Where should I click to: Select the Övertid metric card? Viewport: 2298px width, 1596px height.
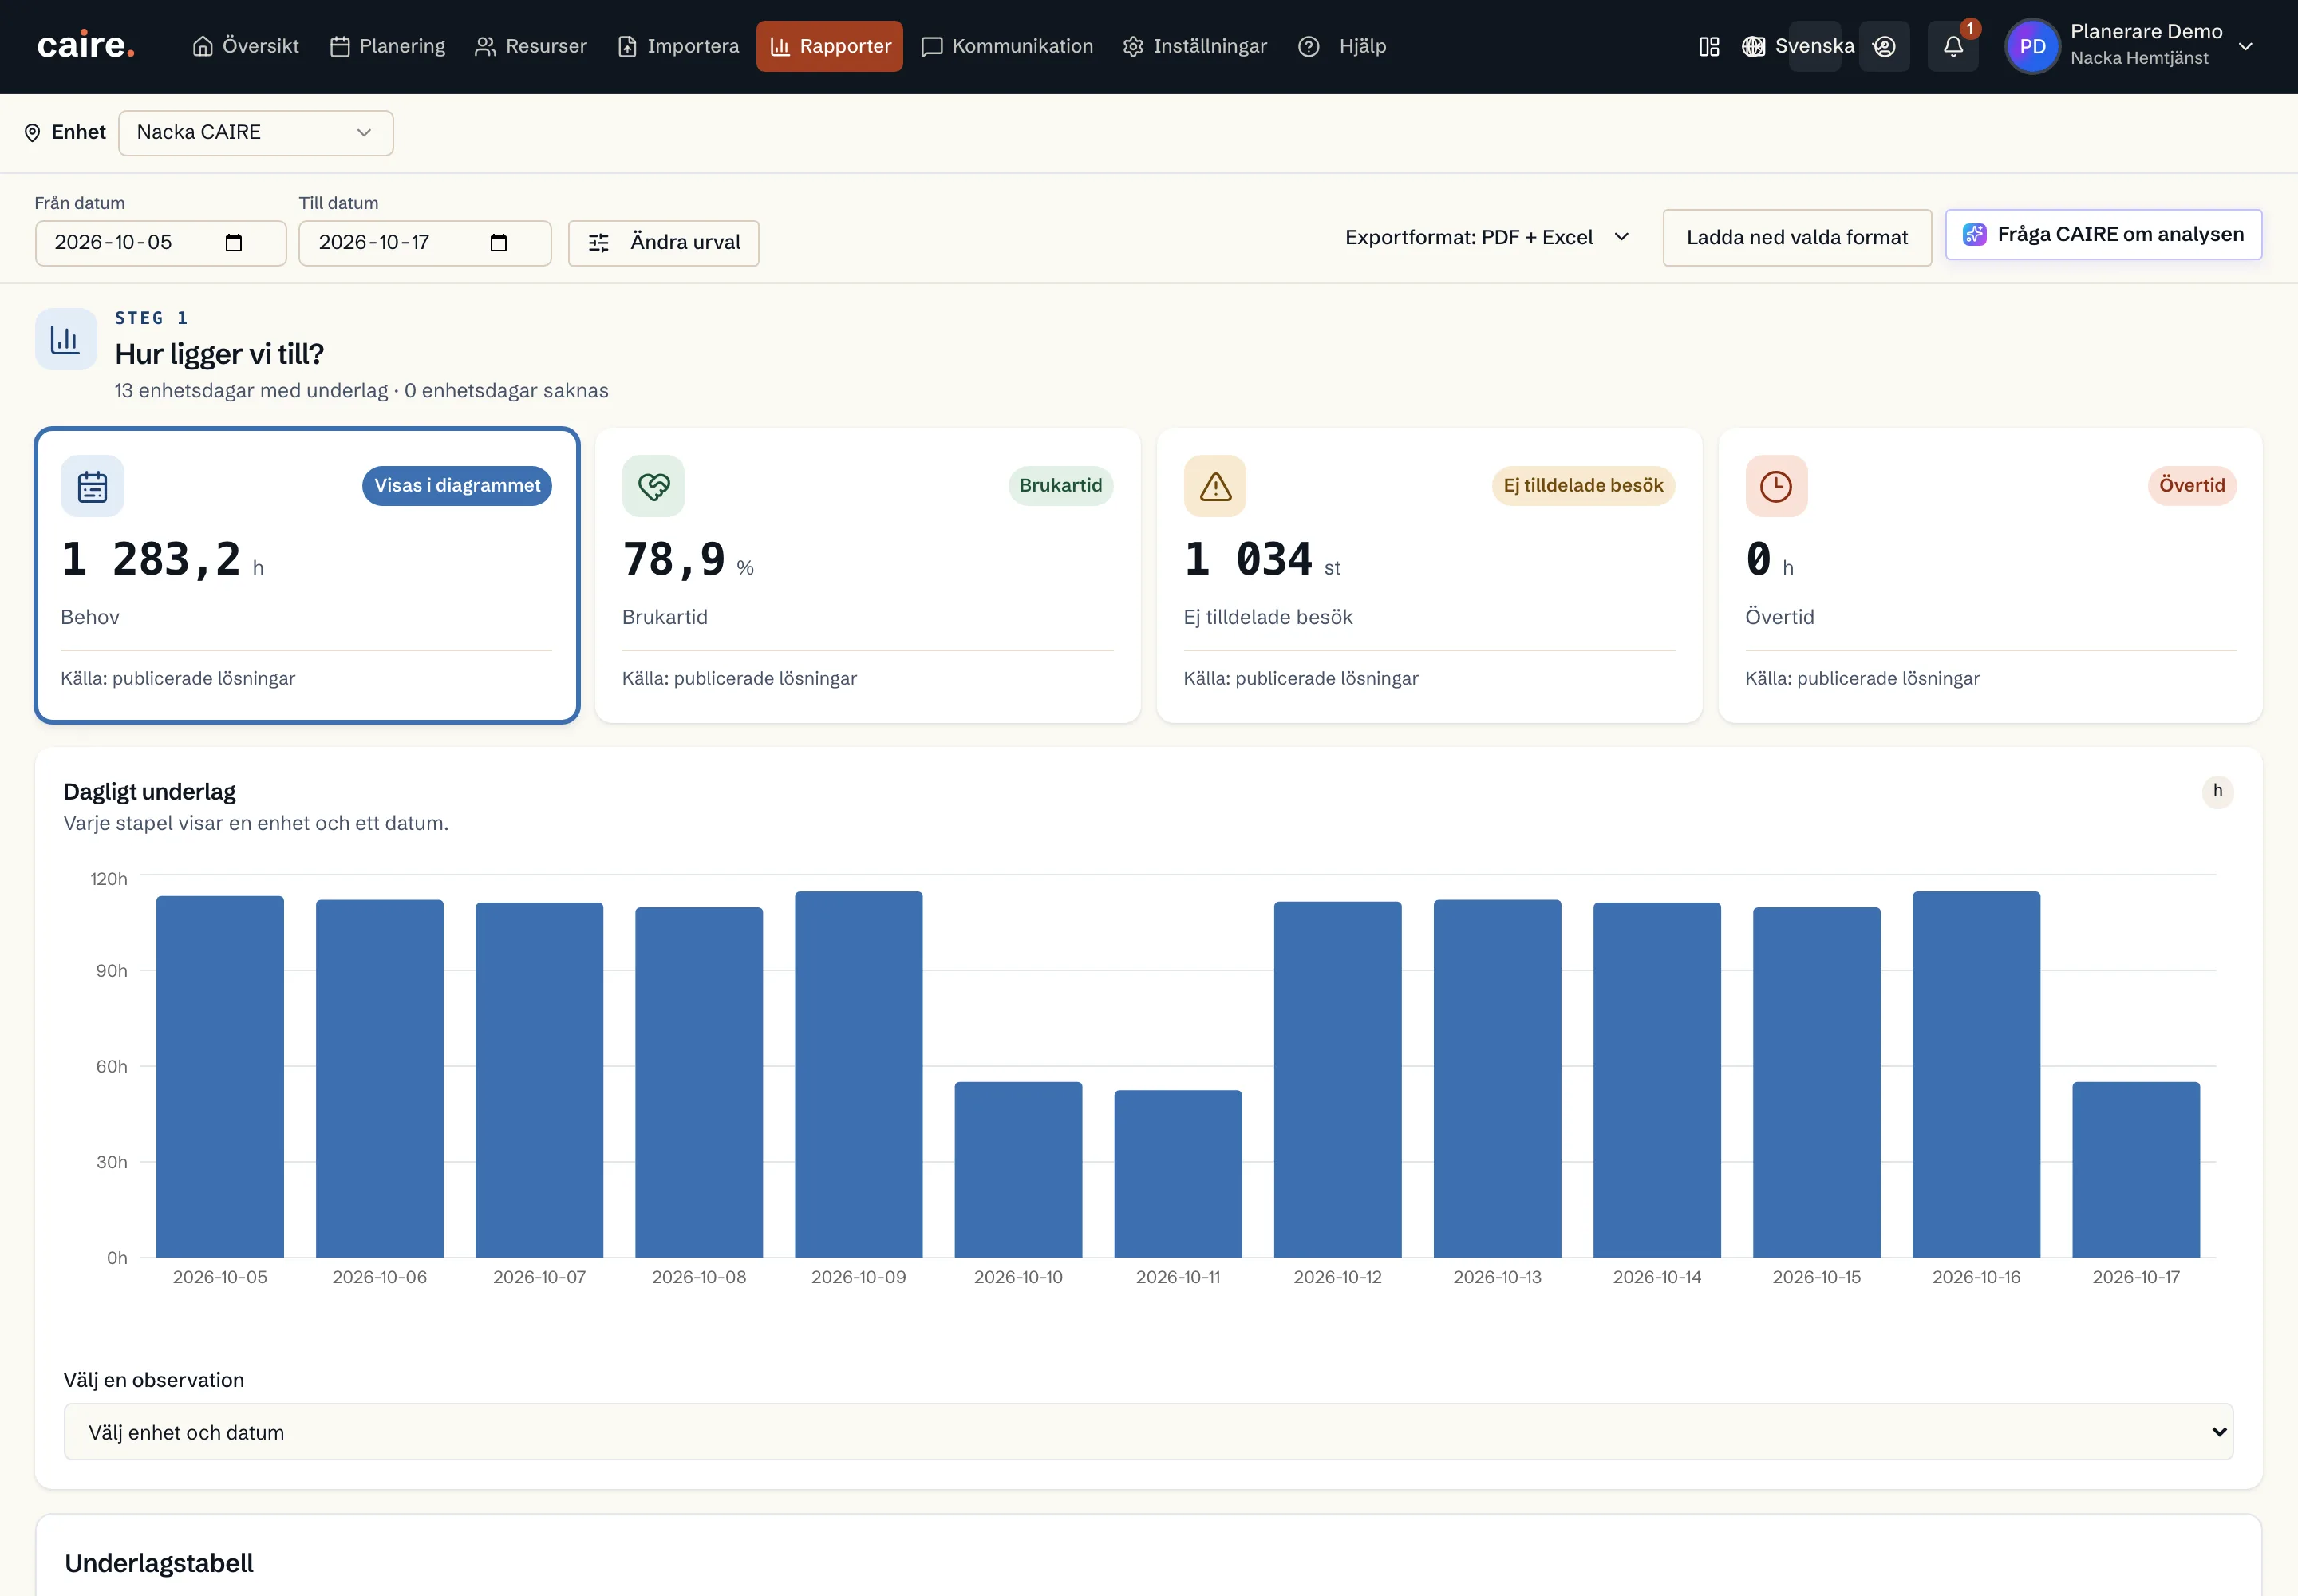tap(1990, 575)
